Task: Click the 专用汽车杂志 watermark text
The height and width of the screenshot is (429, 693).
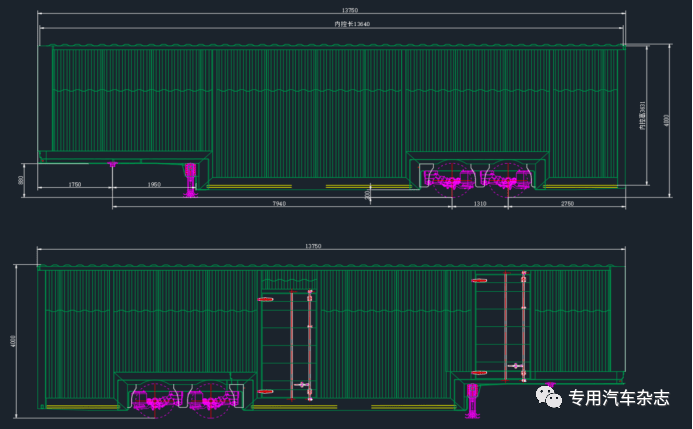Action: [619, 397]
